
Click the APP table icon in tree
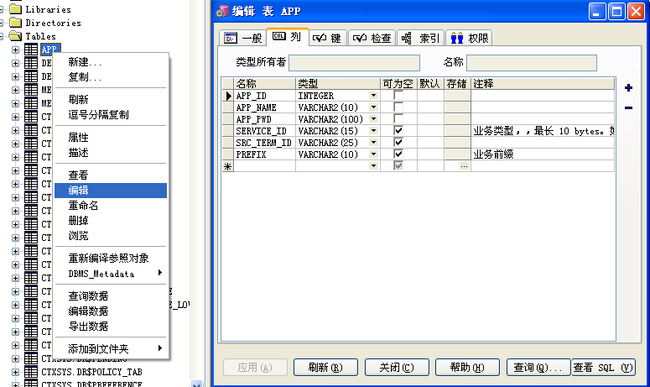coord(31,50)
